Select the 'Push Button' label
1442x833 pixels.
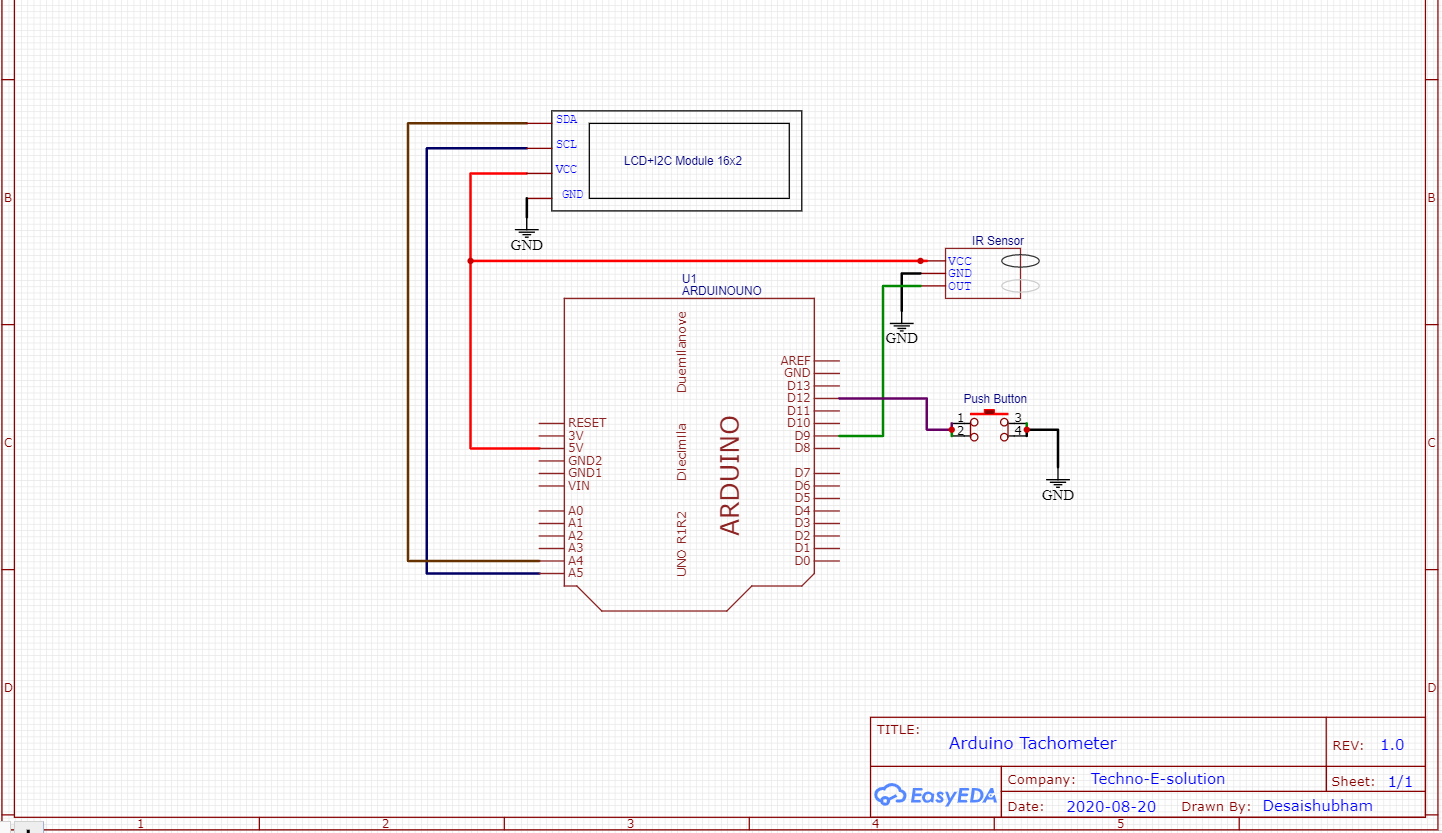coord(995,399)
